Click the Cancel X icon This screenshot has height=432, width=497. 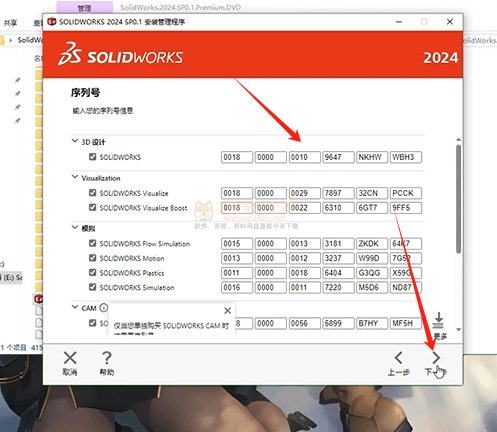pyautogui.click(x=70, y=358)
